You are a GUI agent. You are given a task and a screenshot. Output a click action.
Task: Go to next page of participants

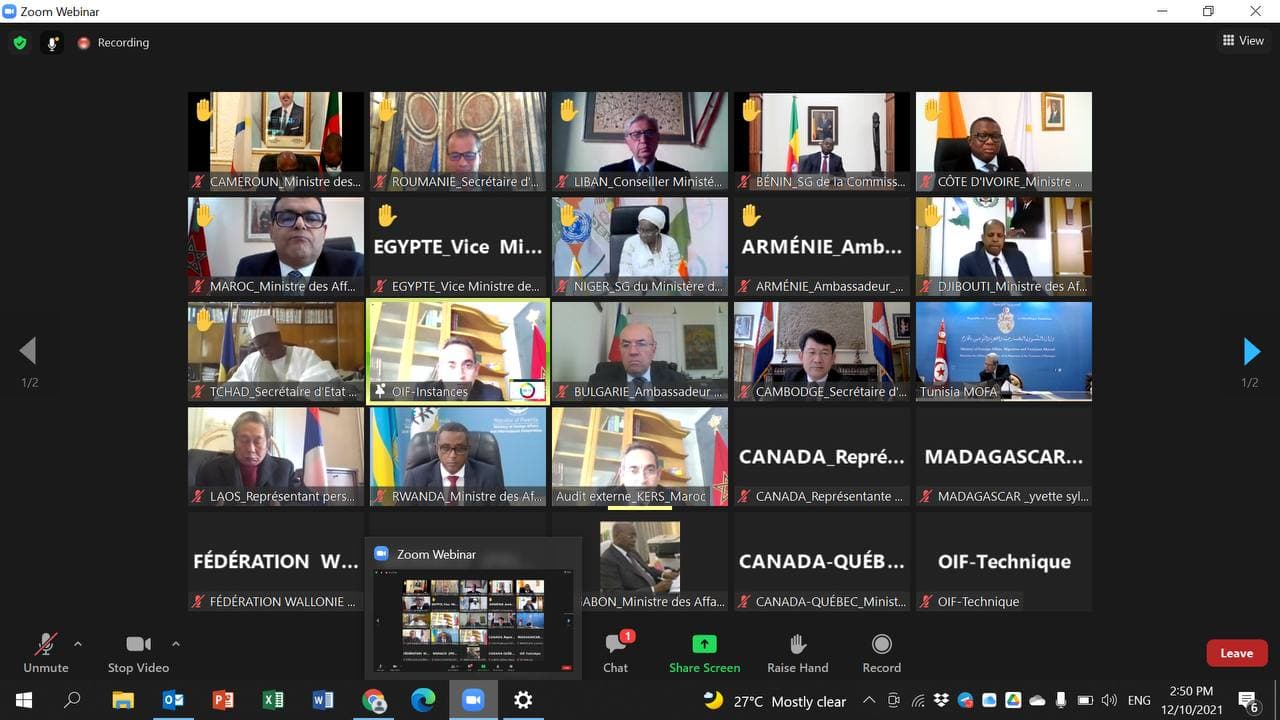[x=1251, y=352]
